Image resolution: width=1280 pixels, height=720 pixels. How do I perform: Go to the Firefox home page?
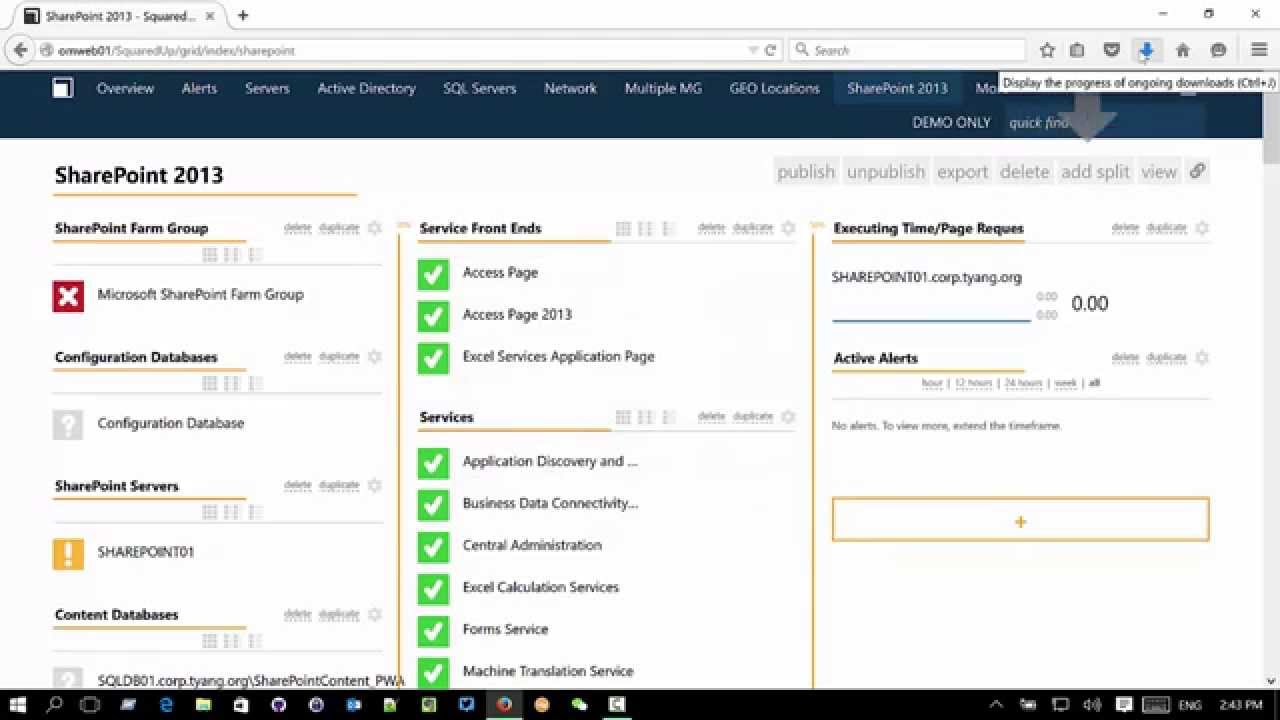click(1183, 50)
